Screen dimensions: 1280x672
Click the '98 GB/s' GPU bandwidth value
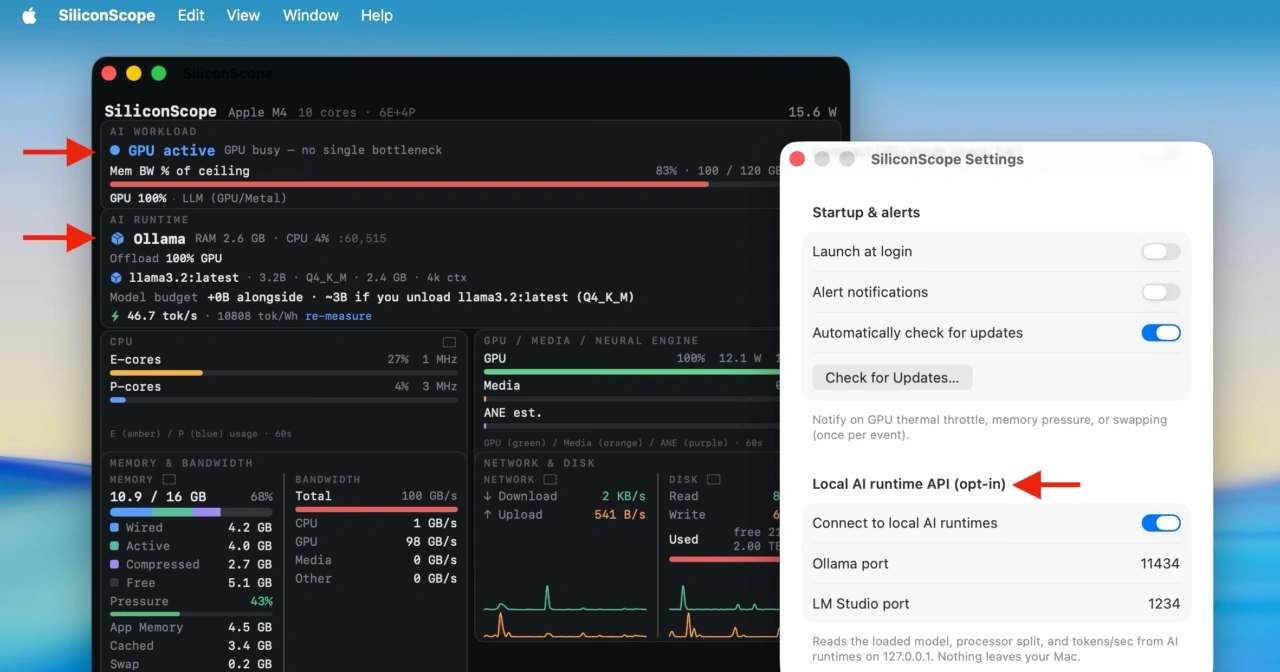[430, 541]
